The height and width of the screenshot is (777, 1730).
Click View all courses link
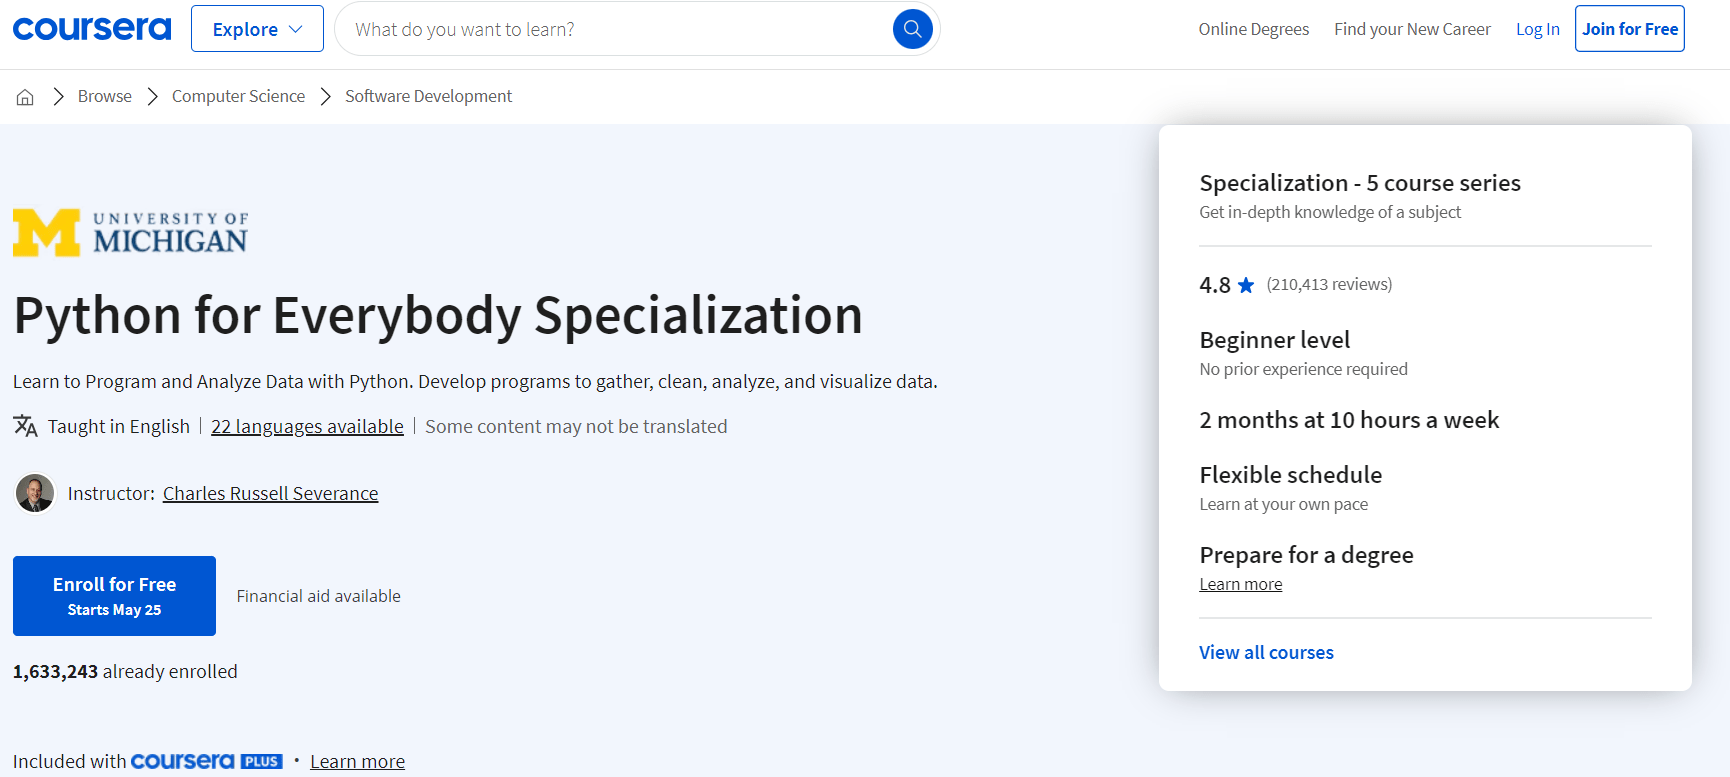1266,652
